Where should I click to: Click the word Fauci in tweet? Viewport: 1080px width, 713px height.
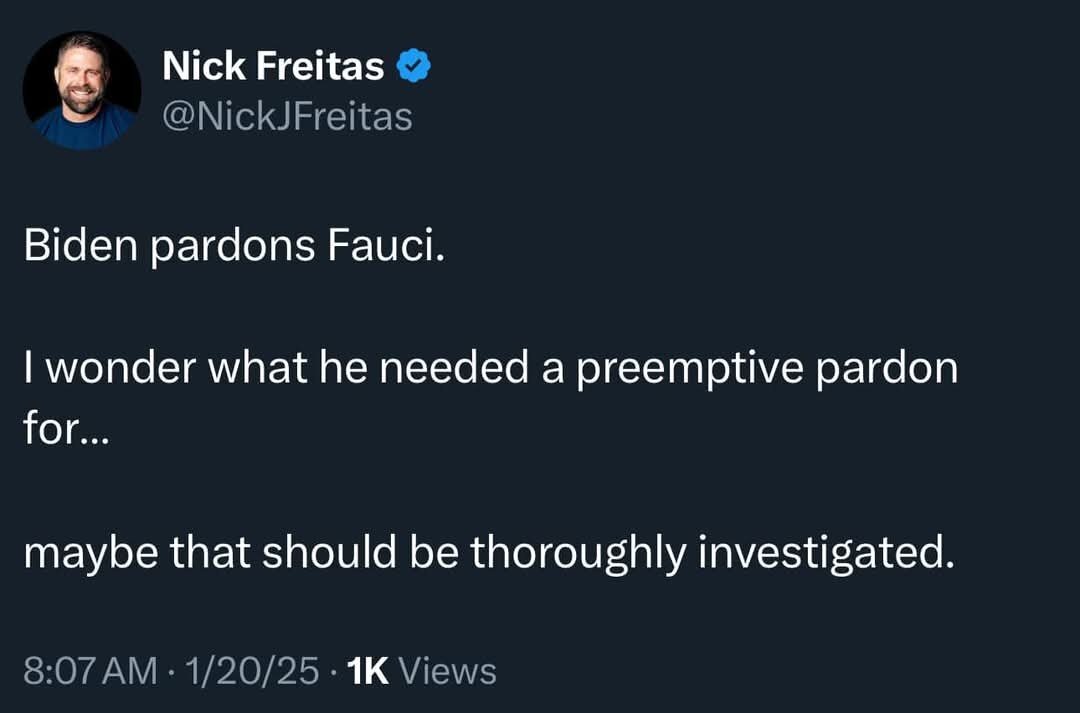383,247
